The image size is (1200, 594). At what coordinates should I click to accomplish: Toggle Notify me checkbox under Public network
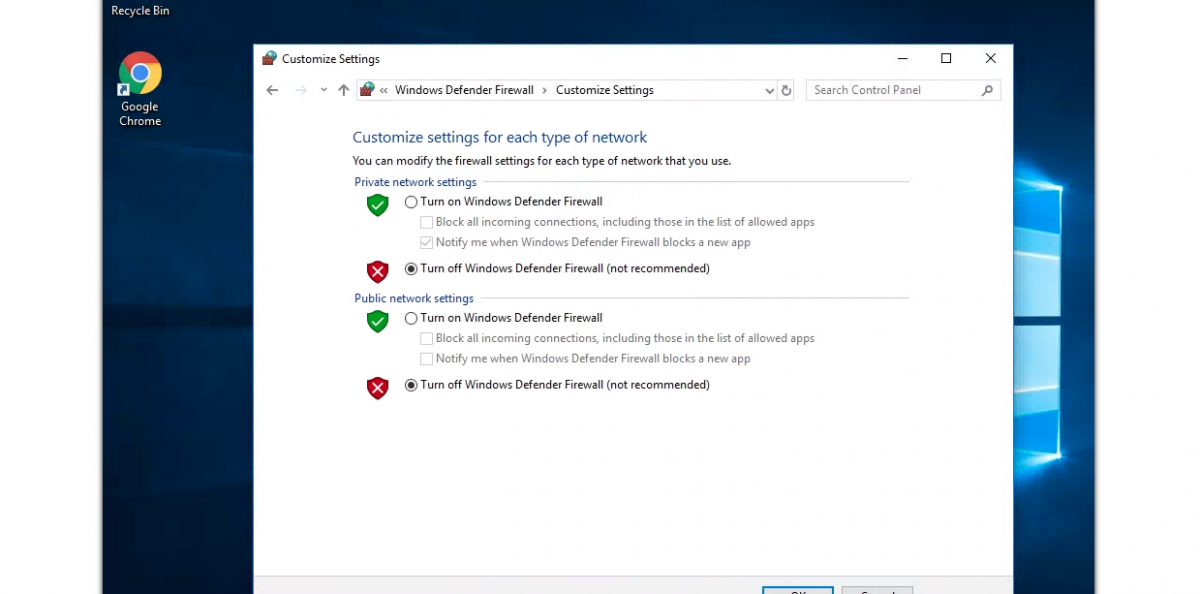coord(427,358)
